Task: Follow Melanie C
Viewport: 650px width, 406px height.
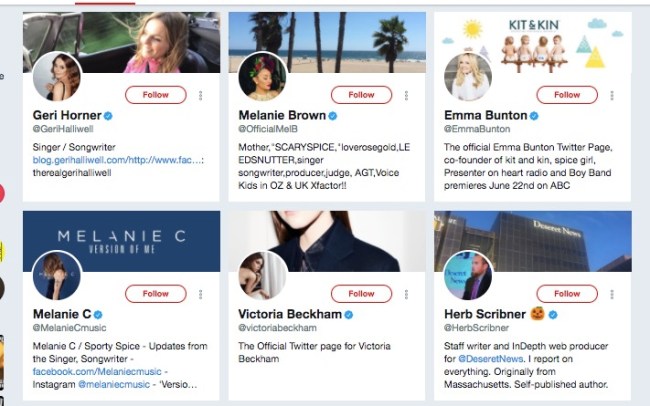Action: (x=156, y=294)
